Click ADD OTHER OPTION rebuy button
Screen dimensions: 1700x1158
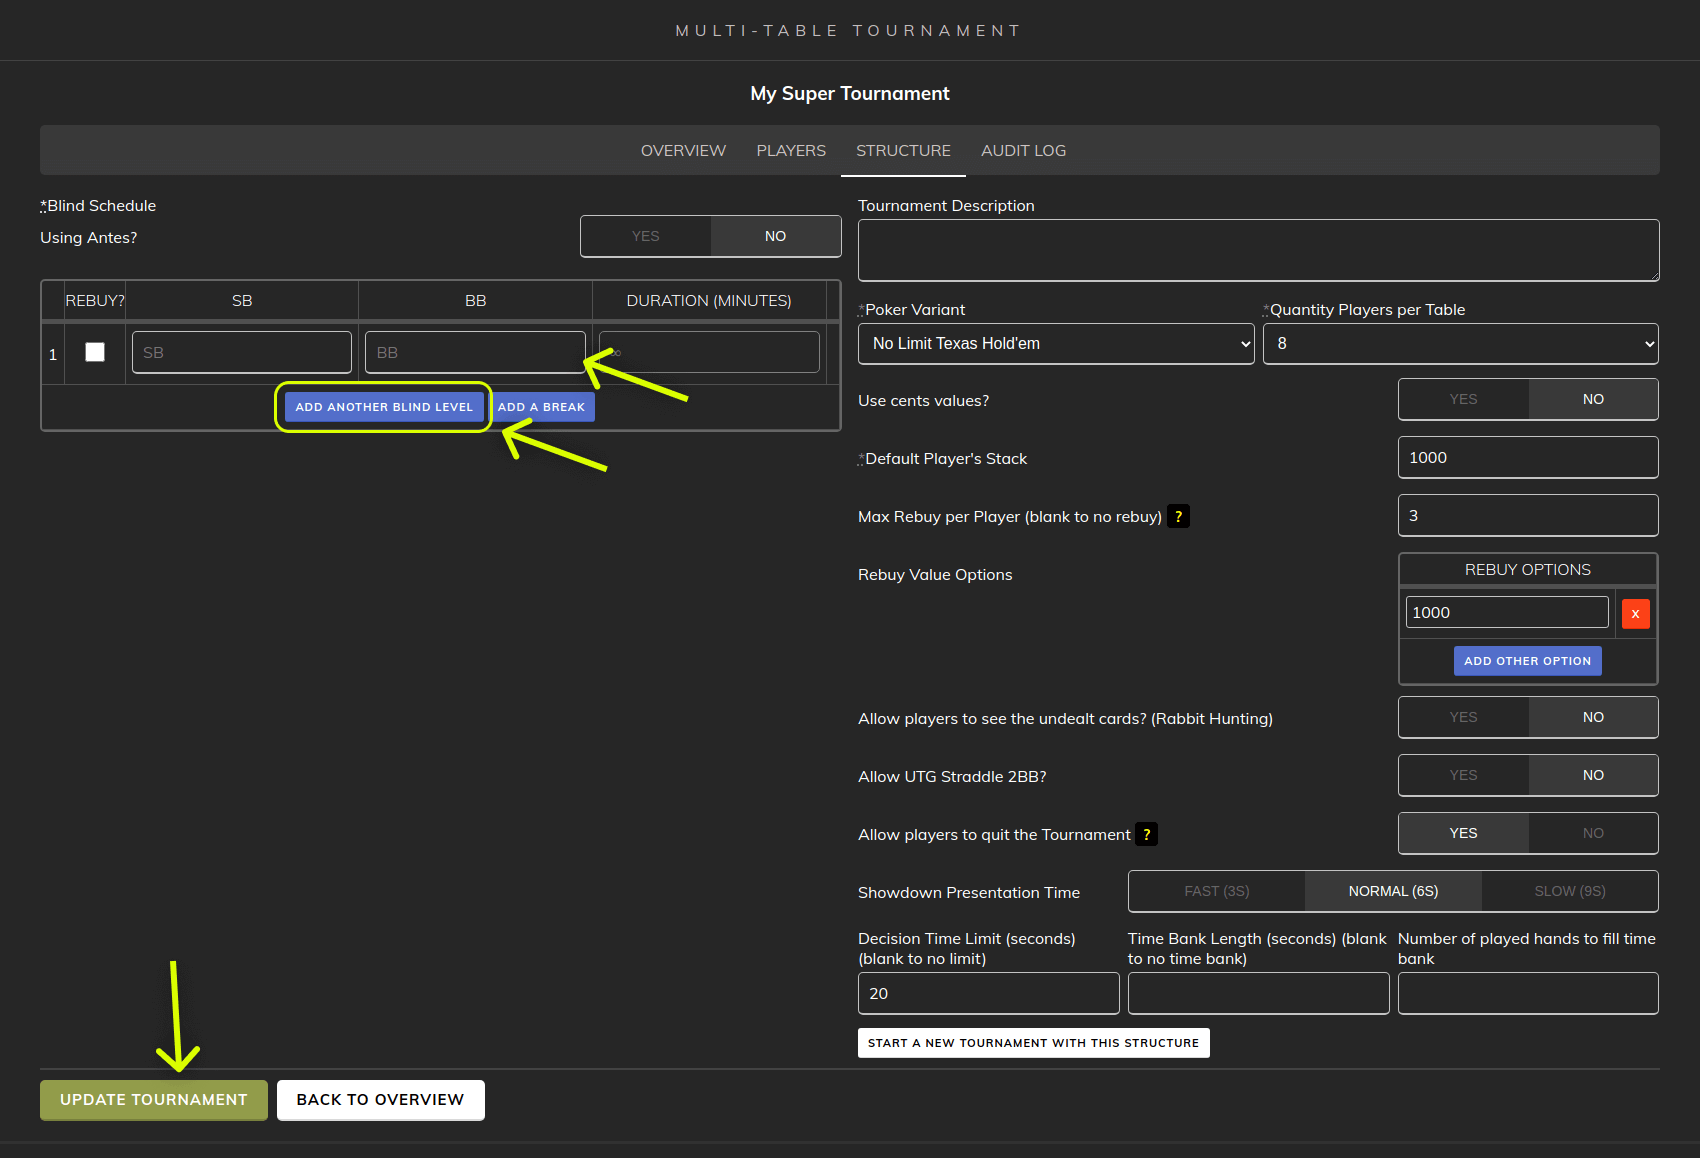point(1527,661)
